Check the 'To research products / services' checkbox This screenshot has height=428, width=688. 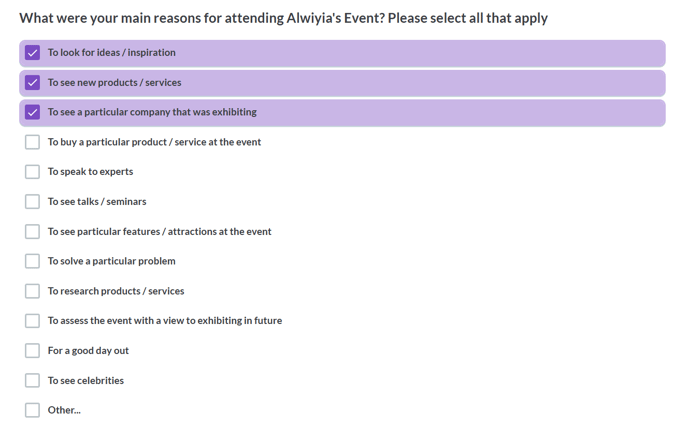pyautogui.click(x=33, y=291)
